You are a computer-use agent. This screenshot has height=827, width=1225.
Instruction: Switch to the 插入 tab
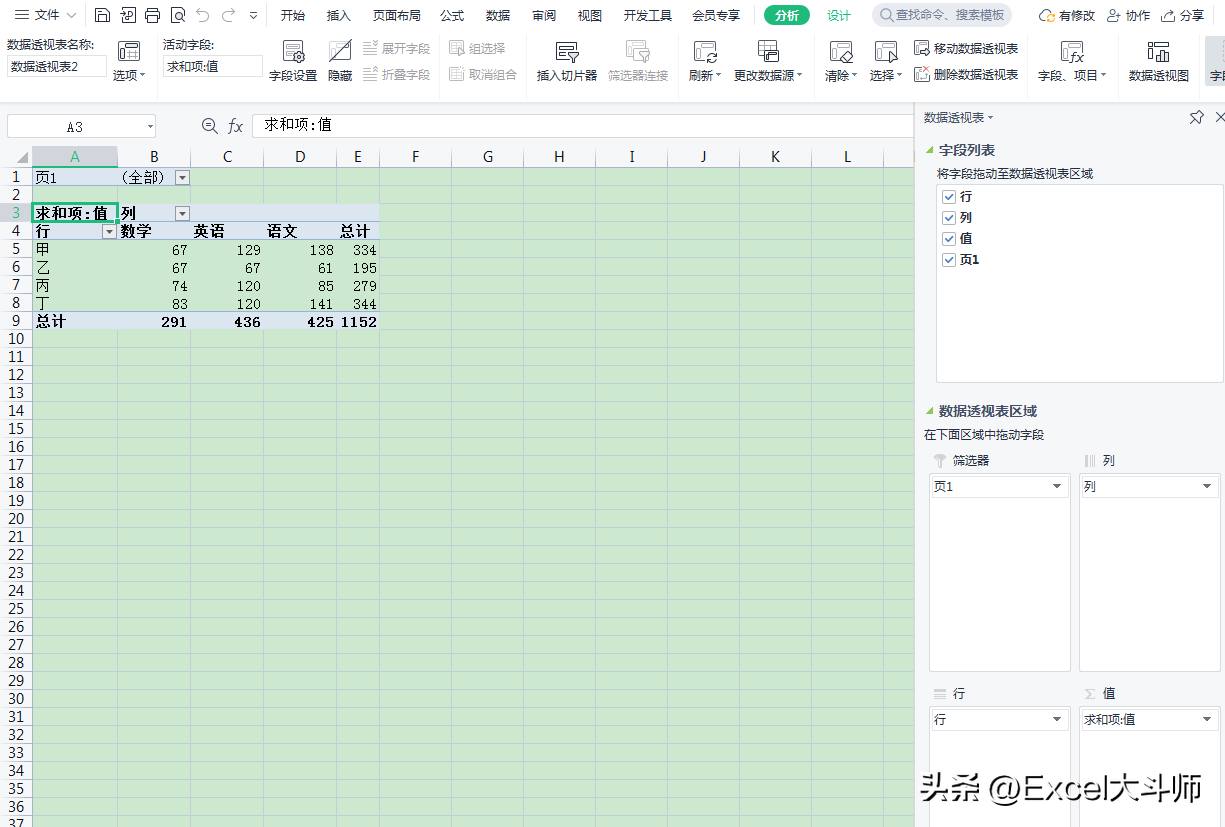pyautogui.click(x=339, y=15)
